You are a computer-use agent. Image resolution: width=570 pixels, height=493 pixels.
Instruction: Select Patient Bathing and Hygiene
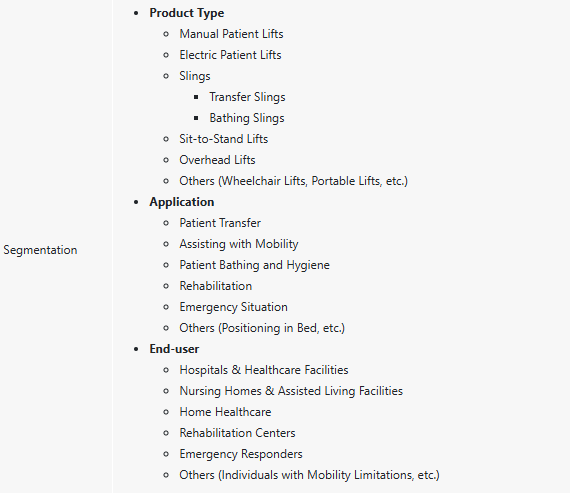(x=254, y=265)
